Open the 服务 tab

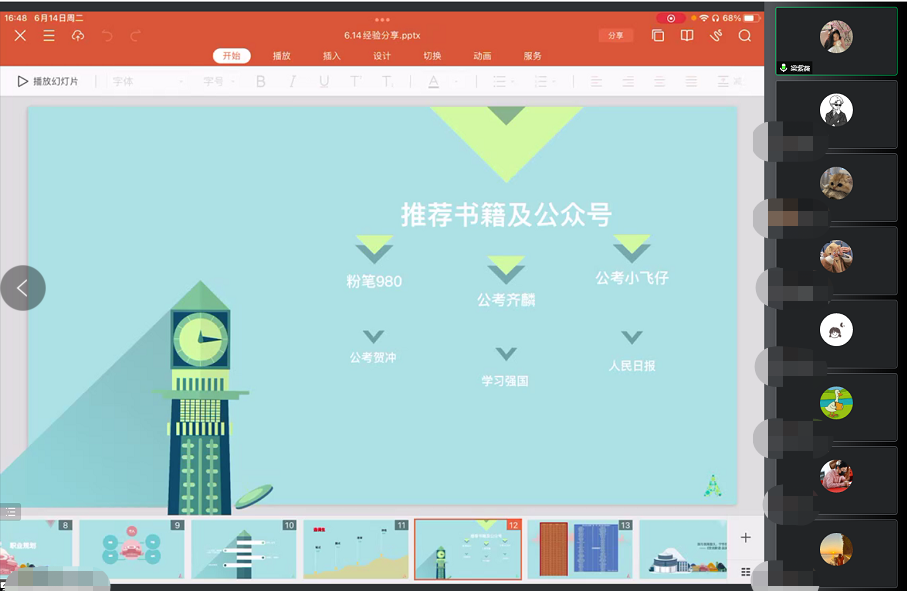[532, 56]
